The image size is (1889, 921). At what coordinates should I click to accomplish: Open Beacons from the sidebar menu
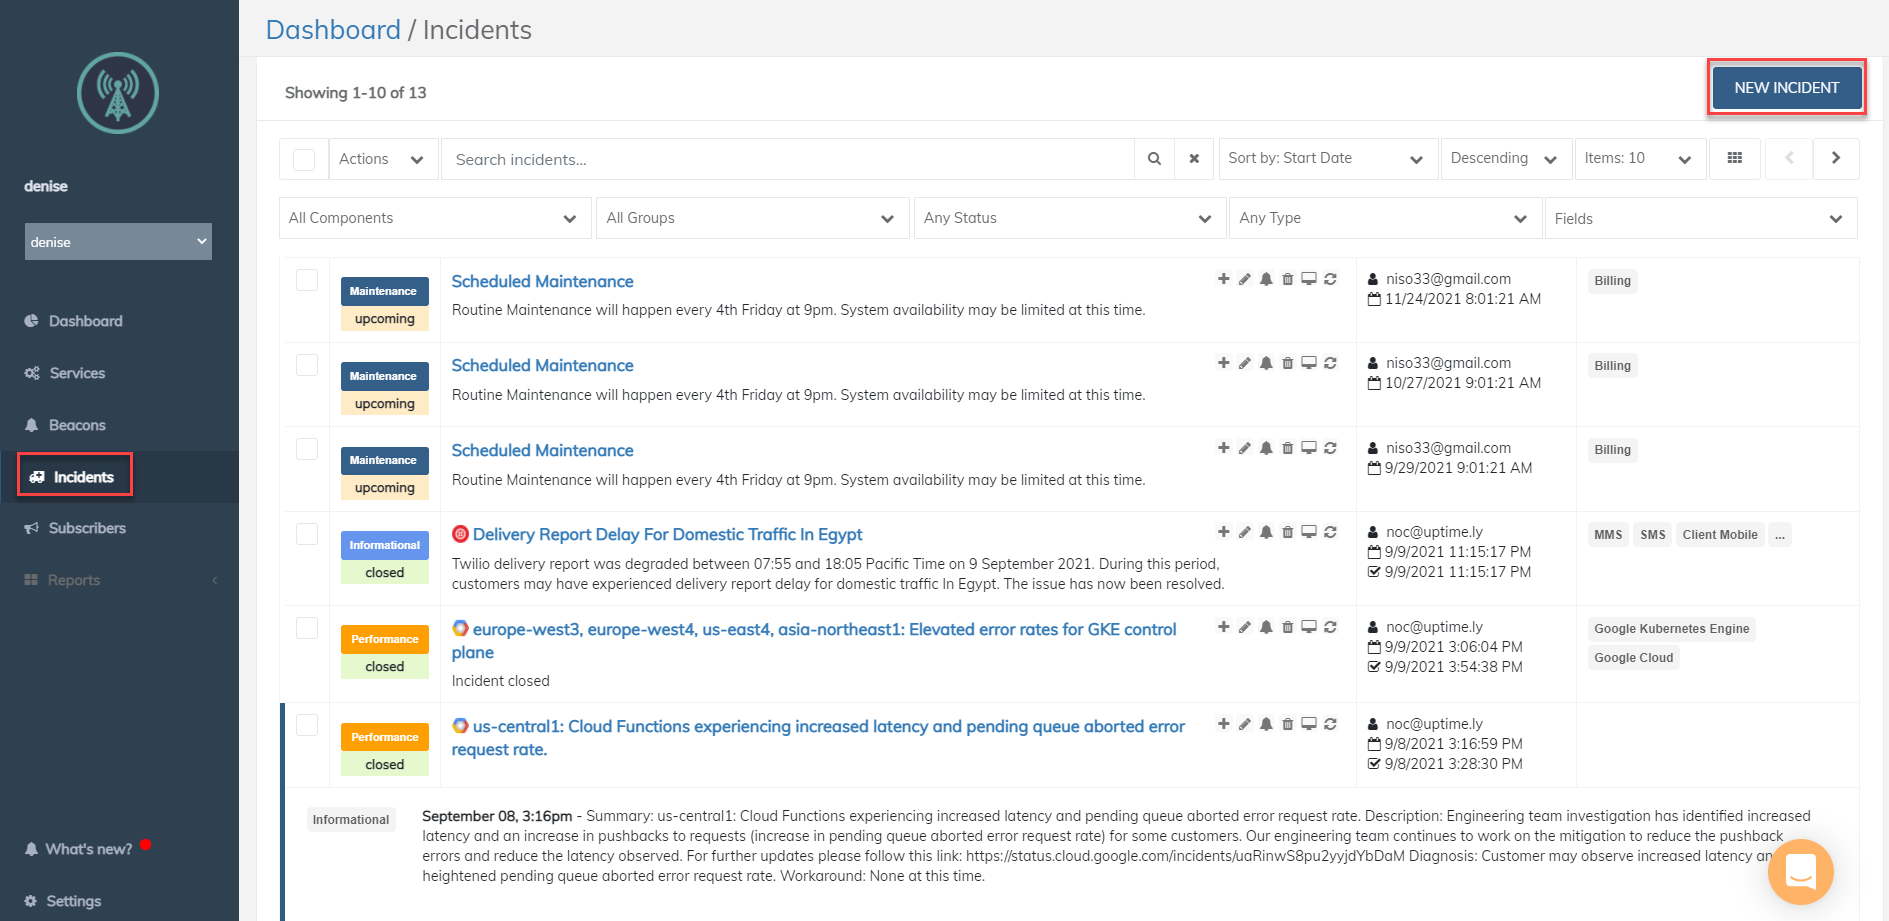point(77,425)
